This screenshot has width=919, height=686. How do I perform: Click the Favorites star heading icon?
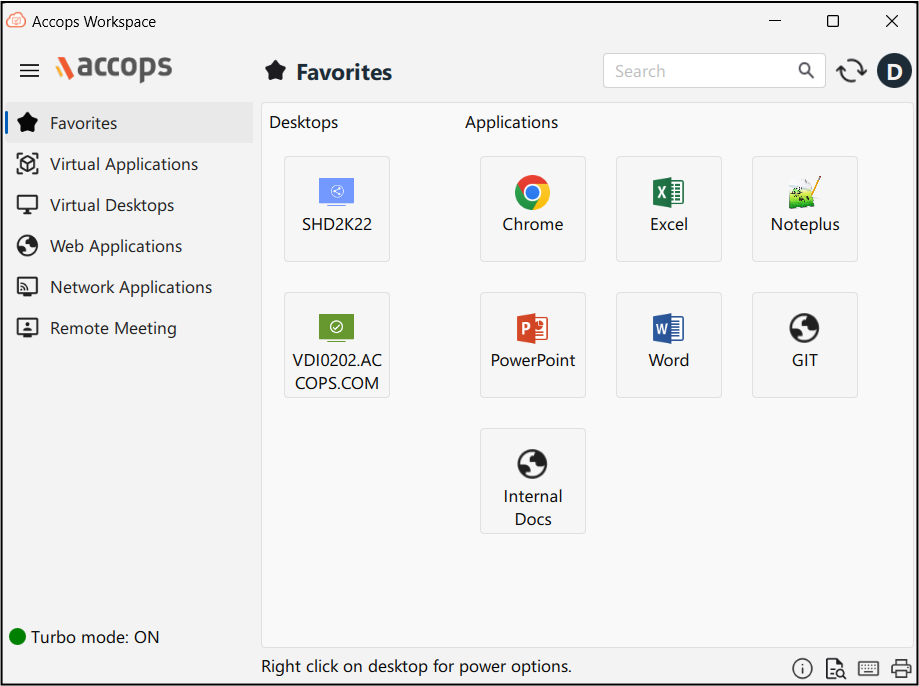[x=275, y=71]
